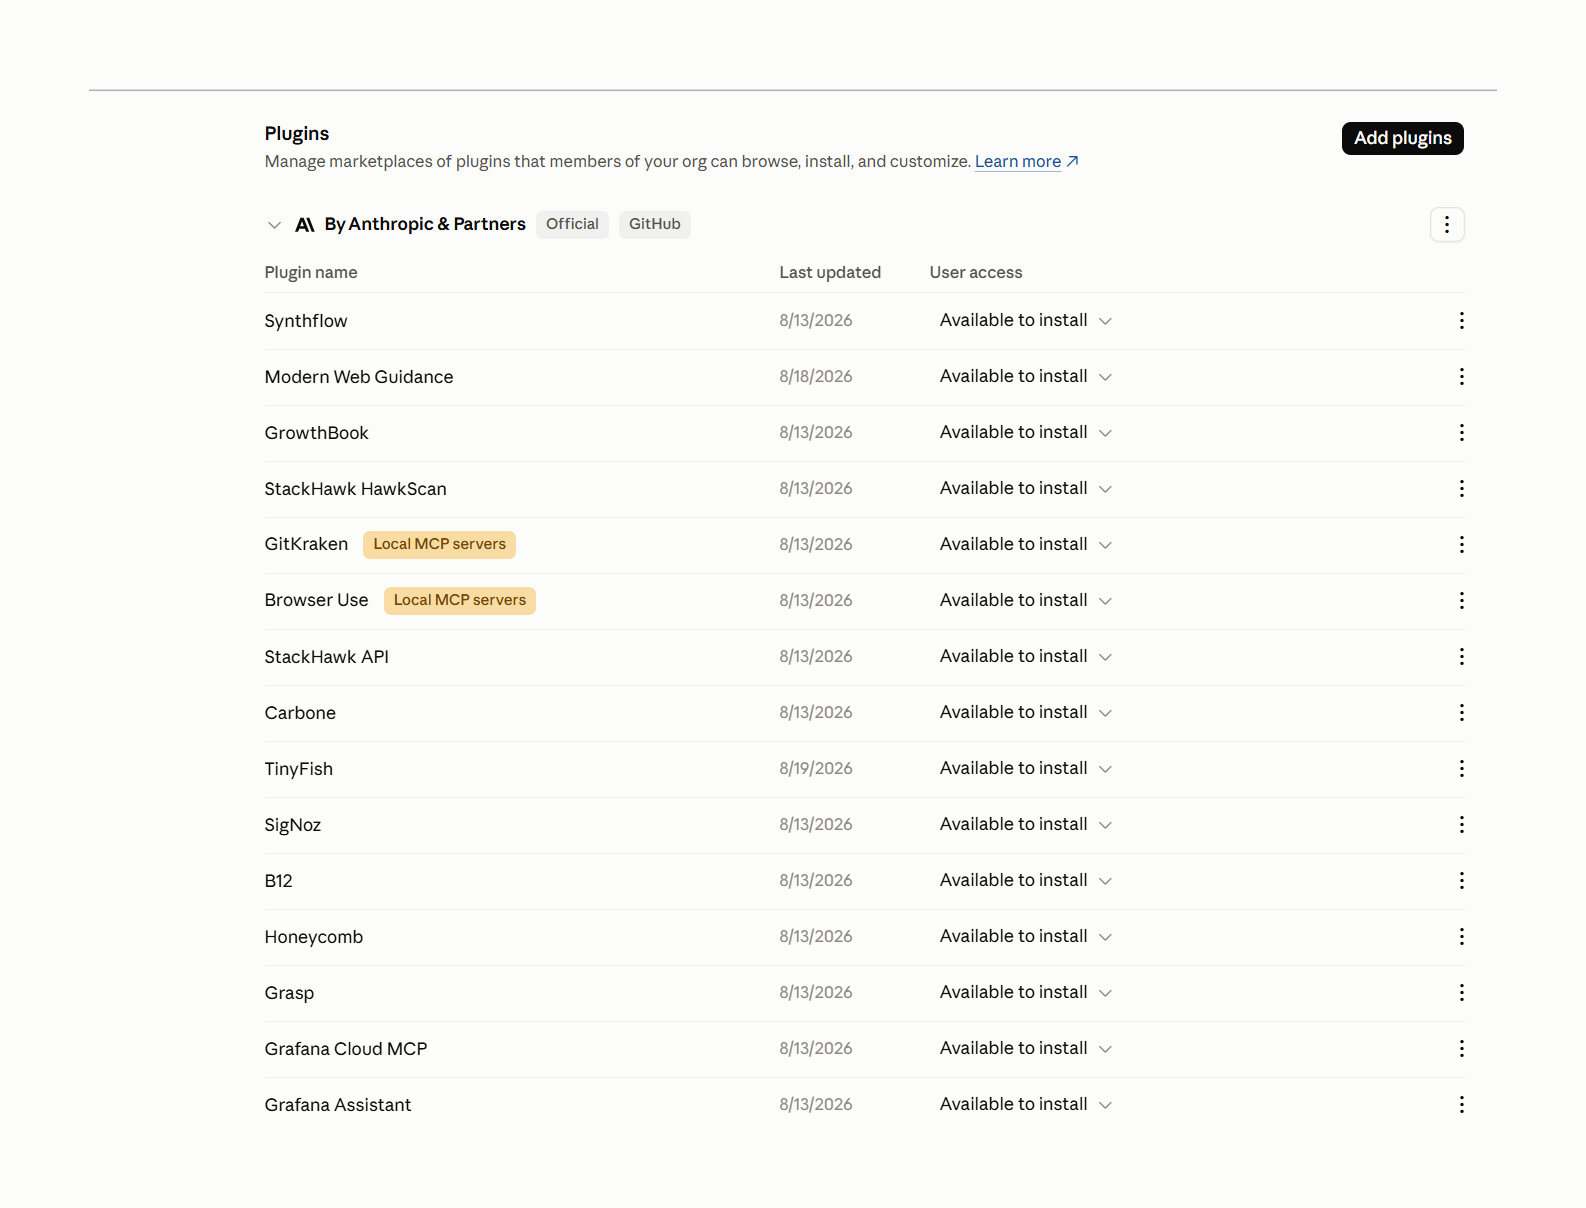Open marketplace options menu for Anthropic & Partners
The width and height of the screenshot is (1586, 1208).
click(x=1447, y=225)
